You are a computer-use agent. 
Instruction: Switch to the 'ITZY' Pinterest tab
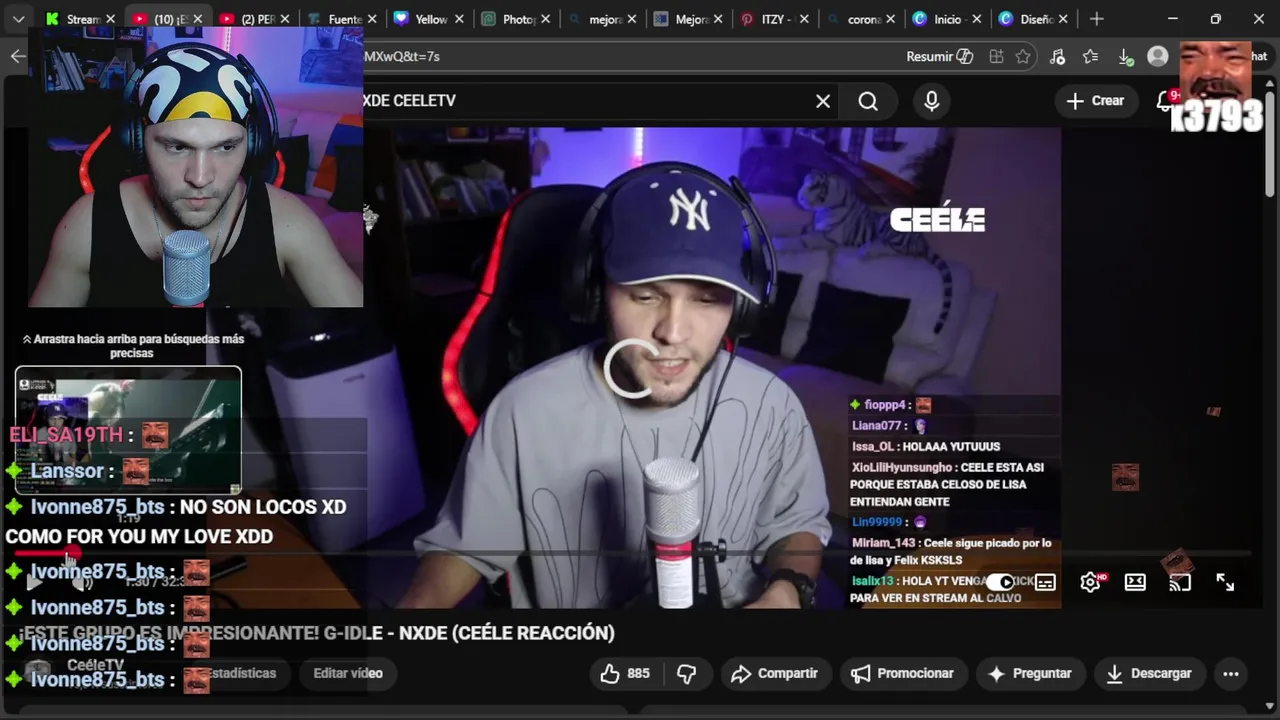point(770,19)
